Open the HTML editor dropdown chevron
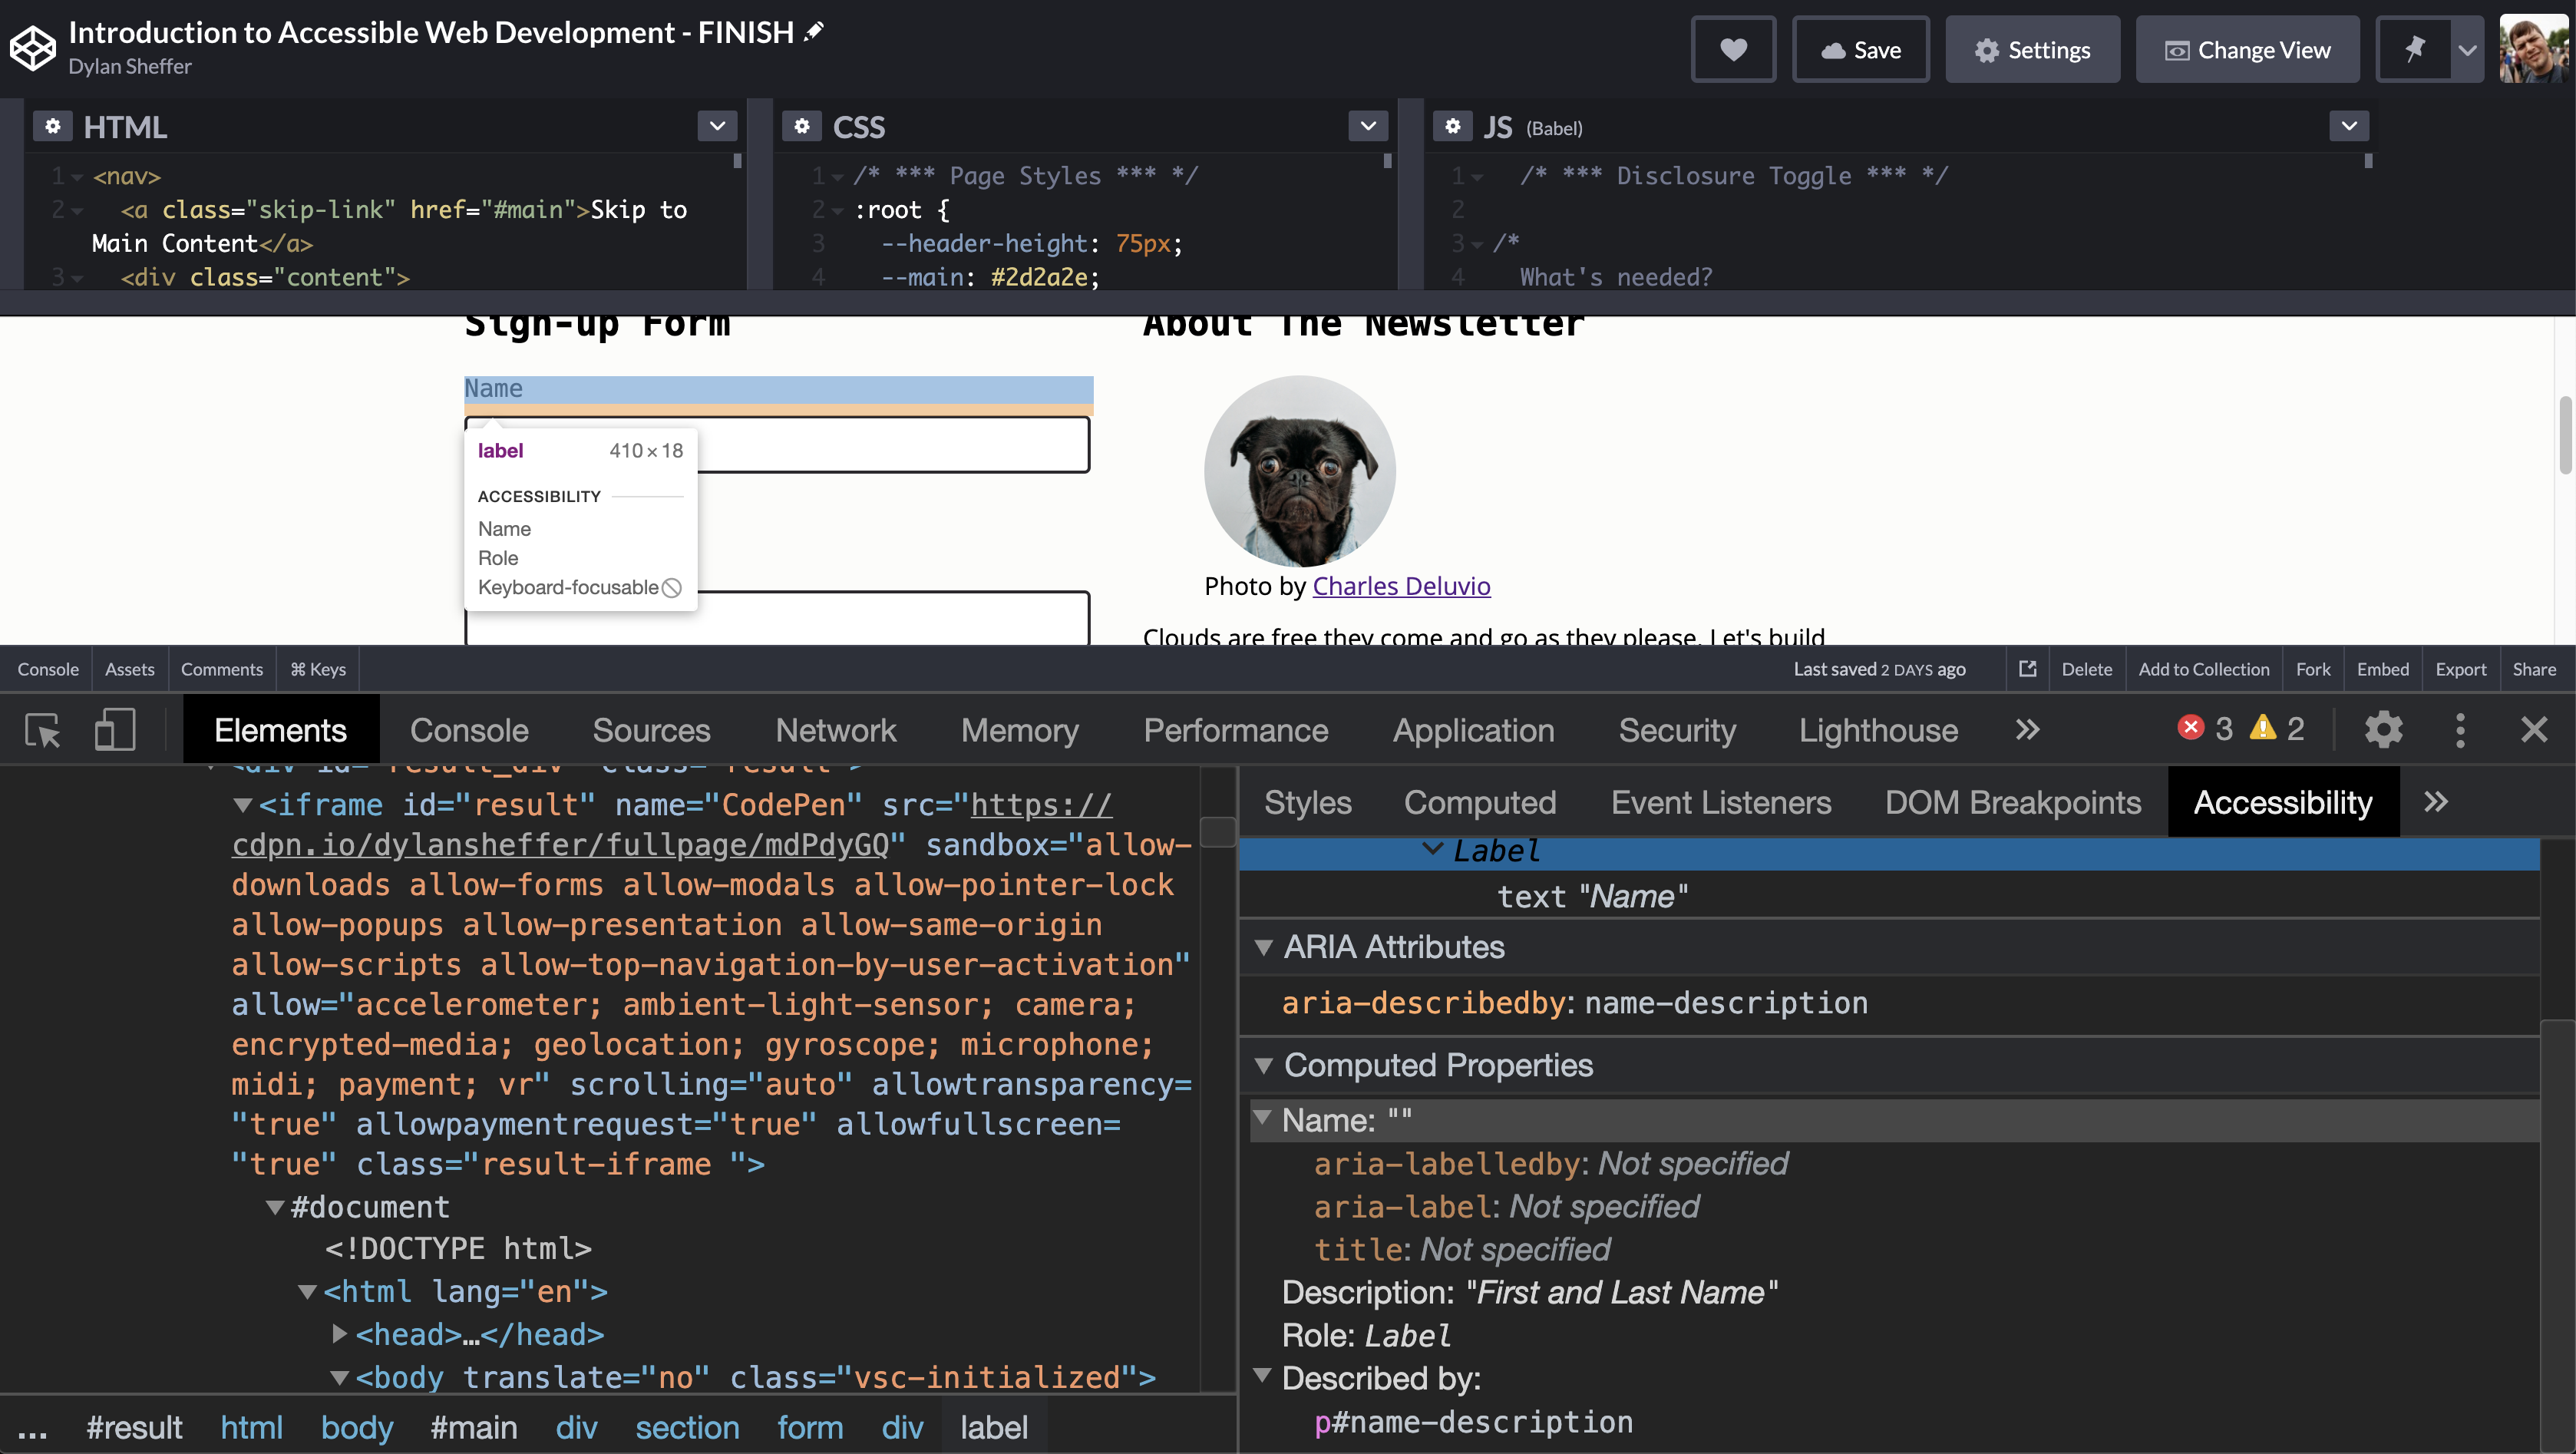Image resolution: width=2576 pixels, height=1454 pixels. [x=717, y=126]
